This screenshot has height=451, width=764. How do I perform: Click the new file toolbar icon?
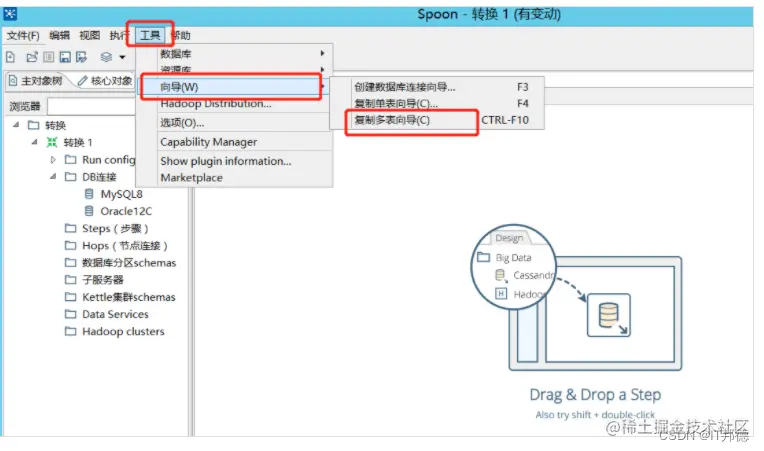(x=10, y=57)
